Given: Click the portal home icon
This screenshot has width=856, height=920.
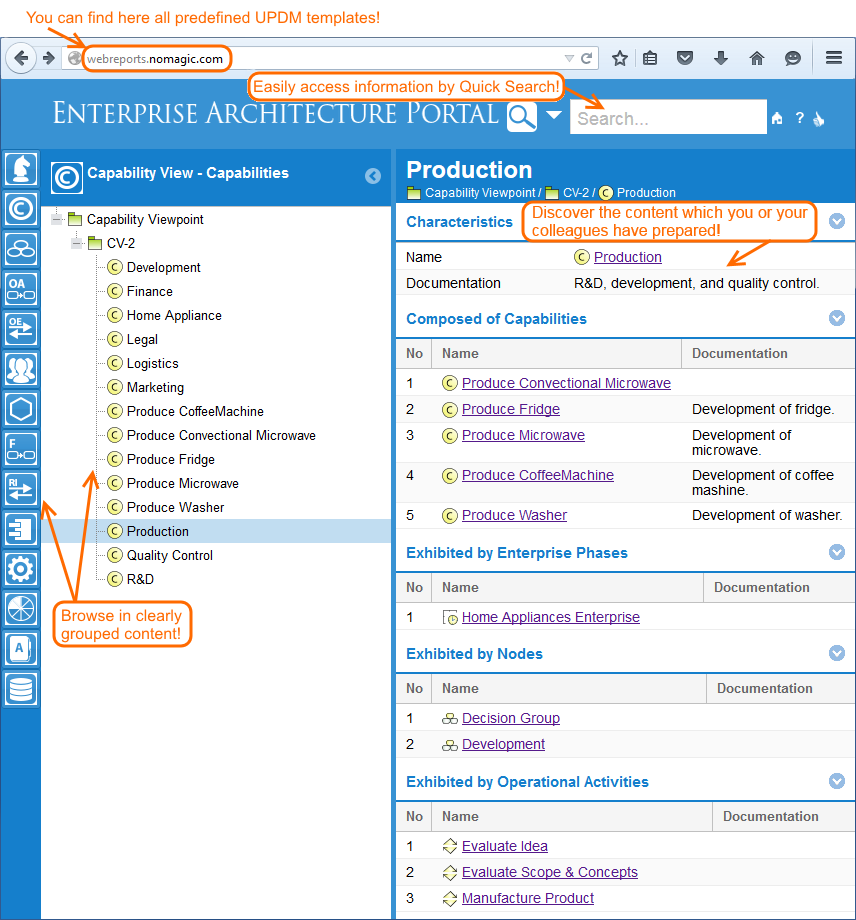Looking at the screenshot, I should (x=777, y=119).
